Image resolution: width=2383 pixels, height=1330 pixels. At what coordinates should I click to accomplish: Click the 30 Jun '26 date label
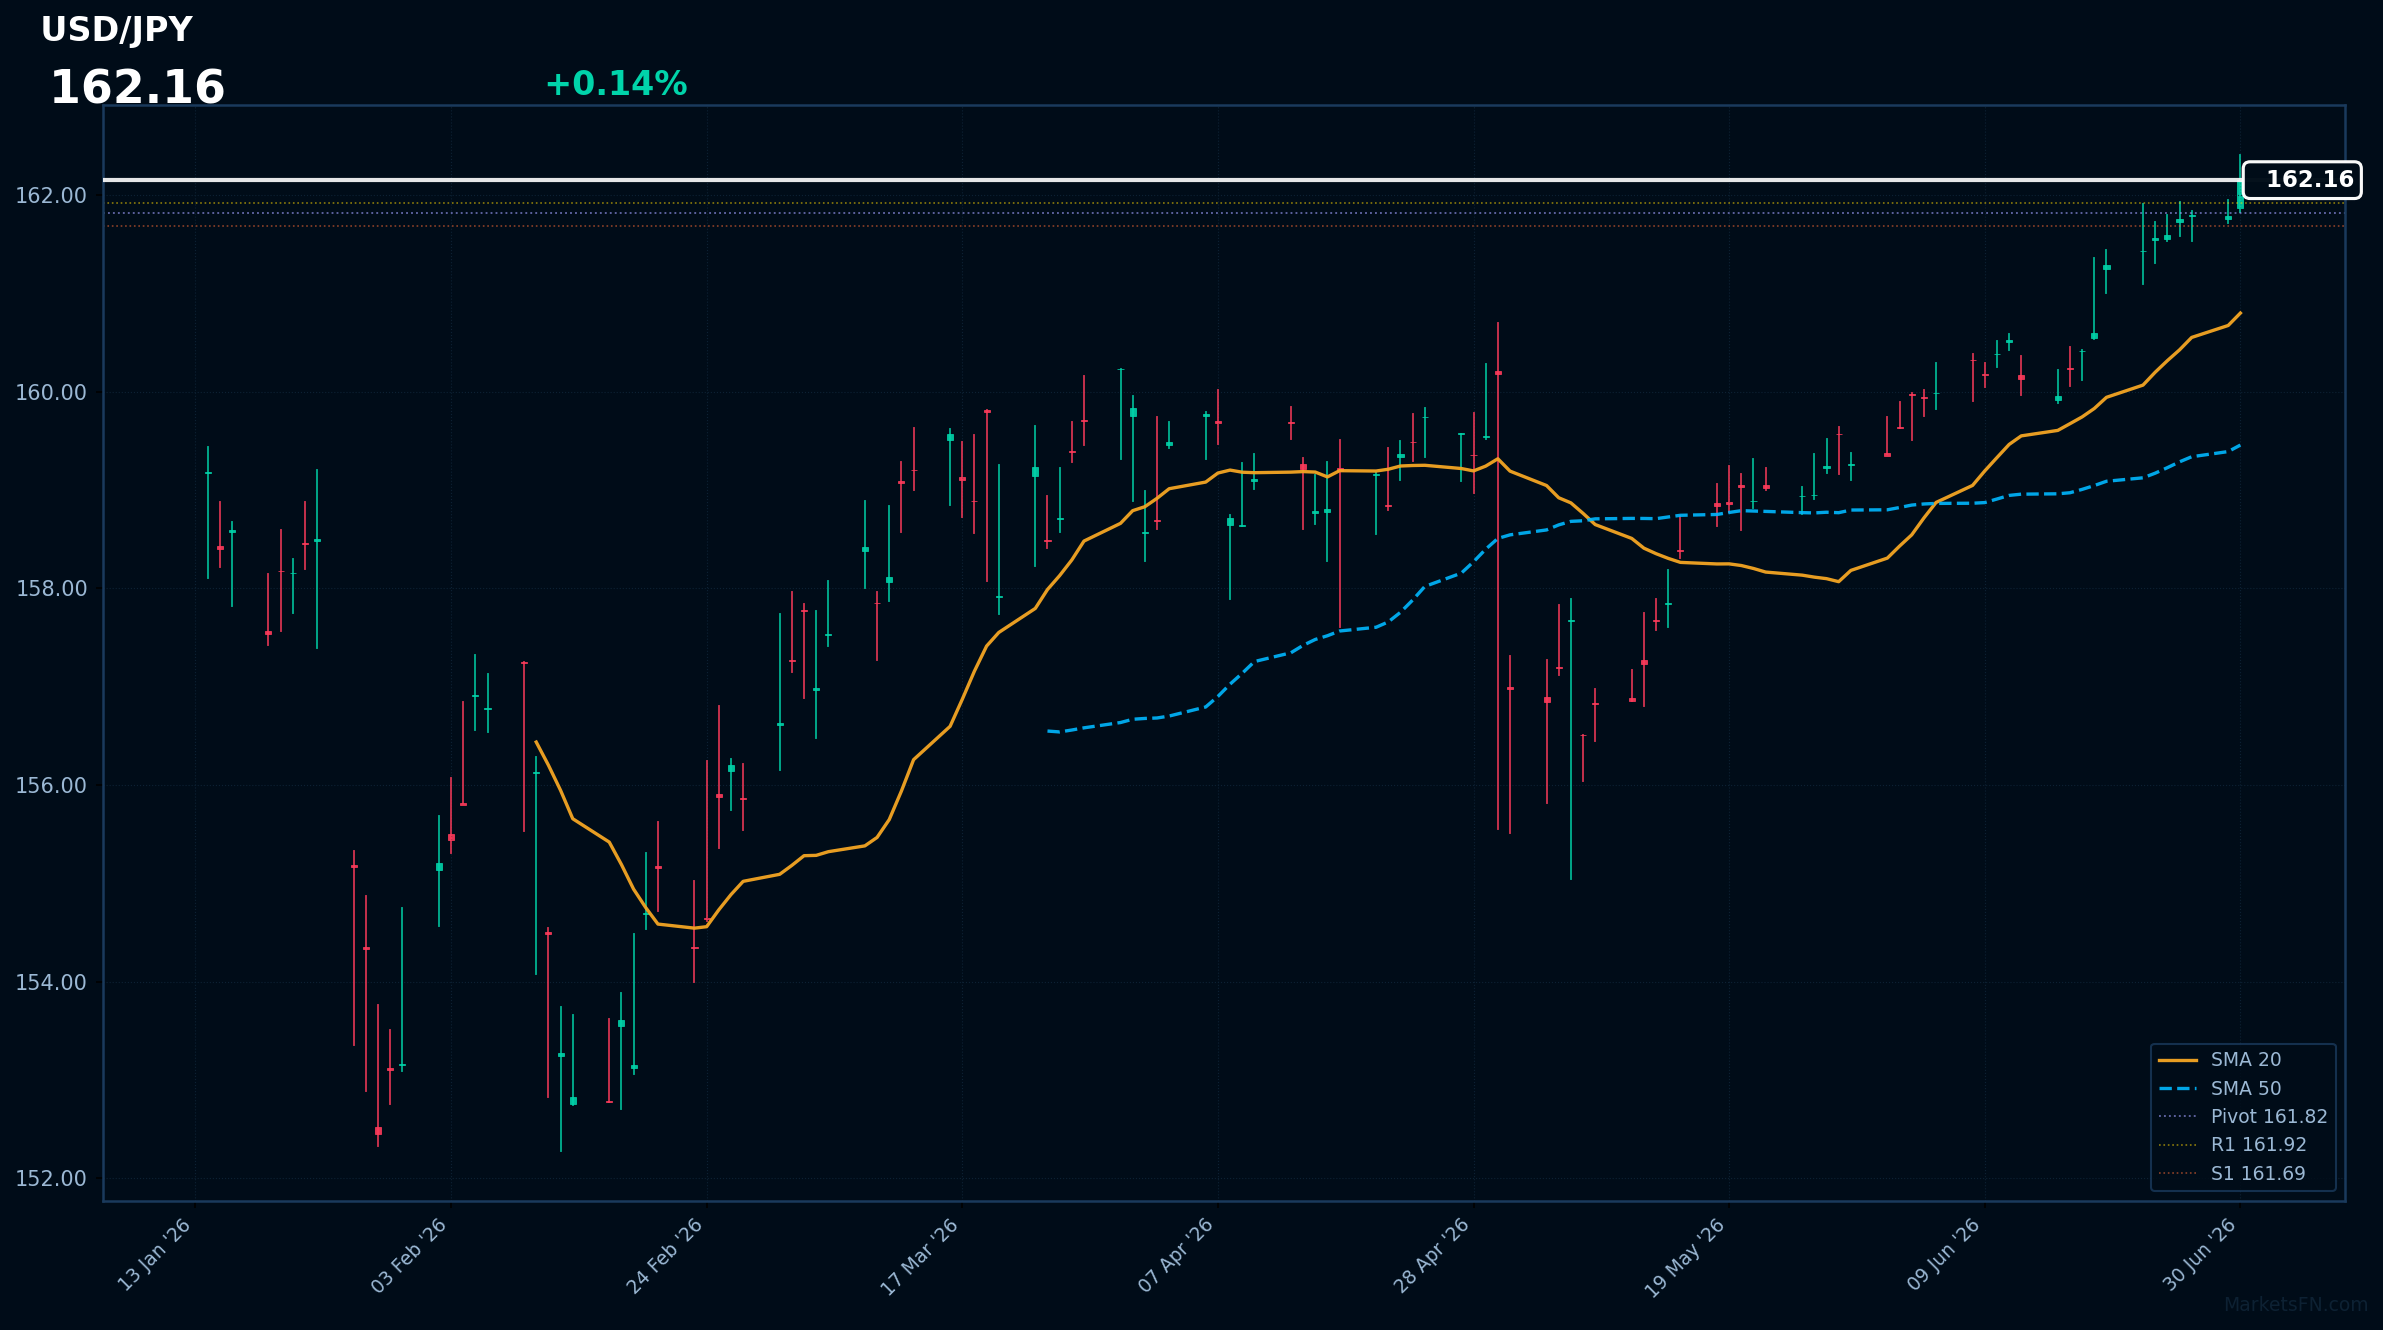pos(2199,1255)
